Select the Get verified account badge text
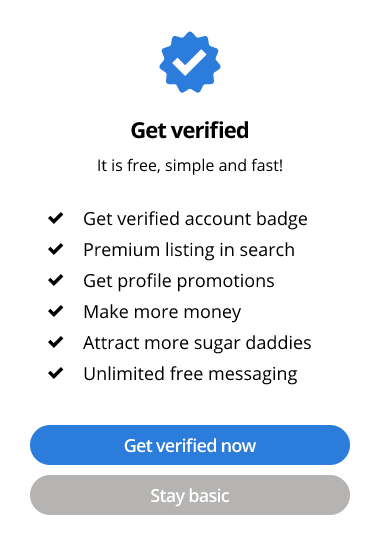 [195, 219]
